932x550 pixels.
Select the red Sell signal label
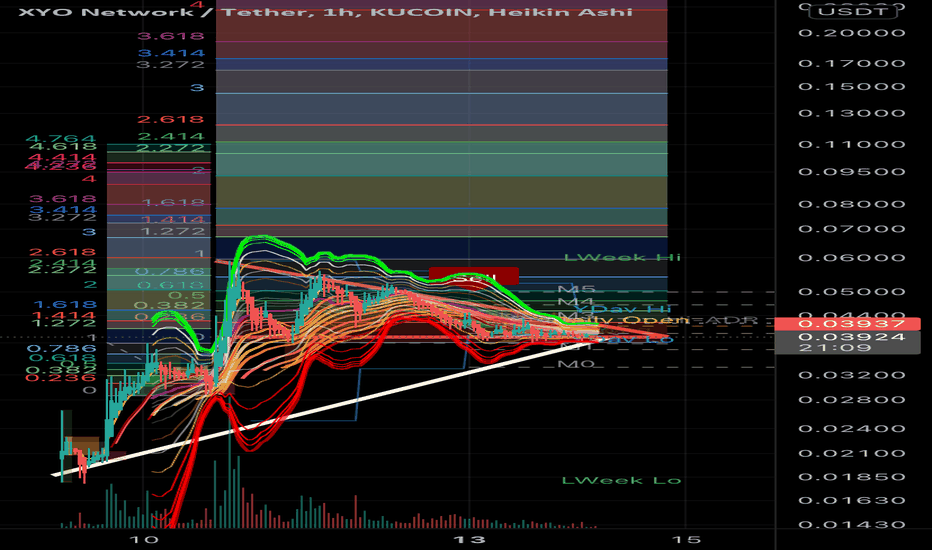click(x=474, y=276)
